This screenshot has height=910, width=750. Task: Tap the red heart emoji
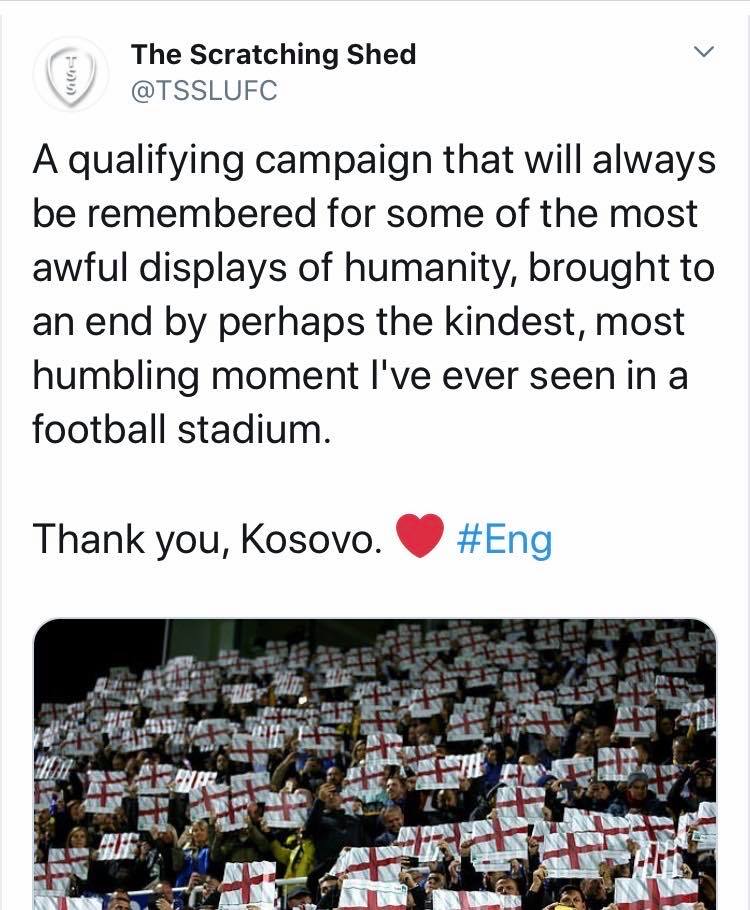[420, 536]
